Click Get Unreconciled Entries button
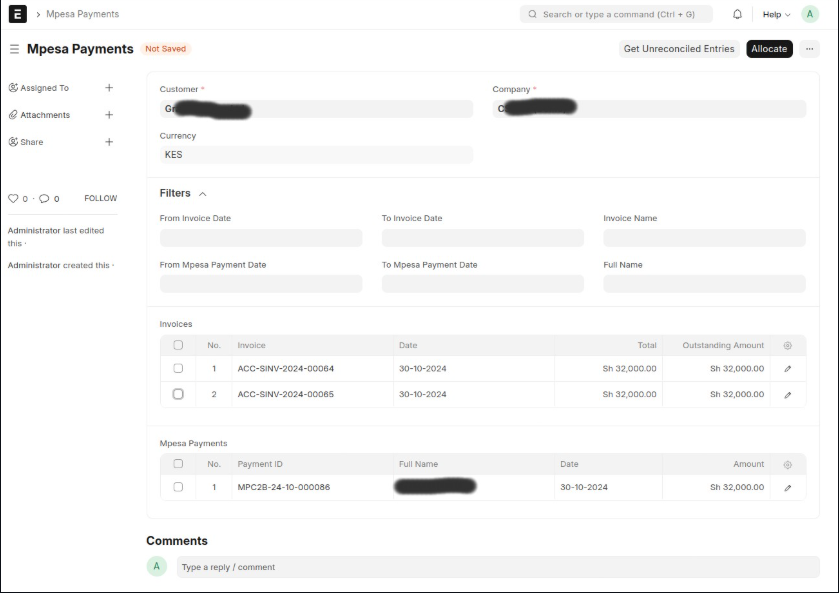The height and width of the screenshot is (593, 839). click(x=679, y=49)
